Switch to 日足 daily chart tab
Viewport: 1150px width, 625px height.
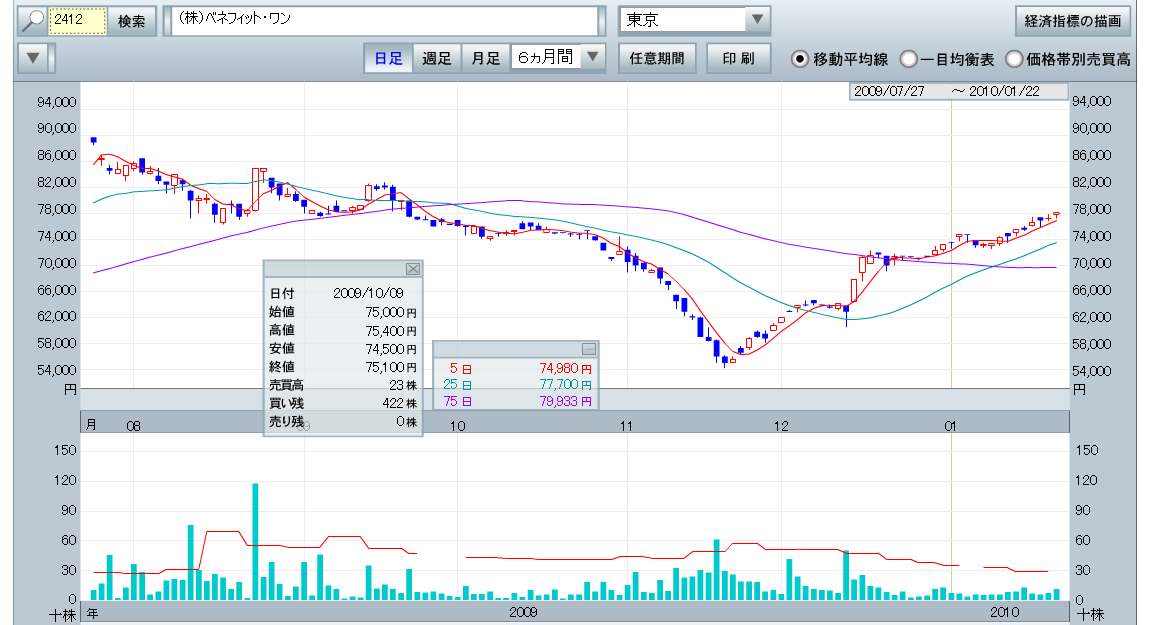(x=388, y=58)
